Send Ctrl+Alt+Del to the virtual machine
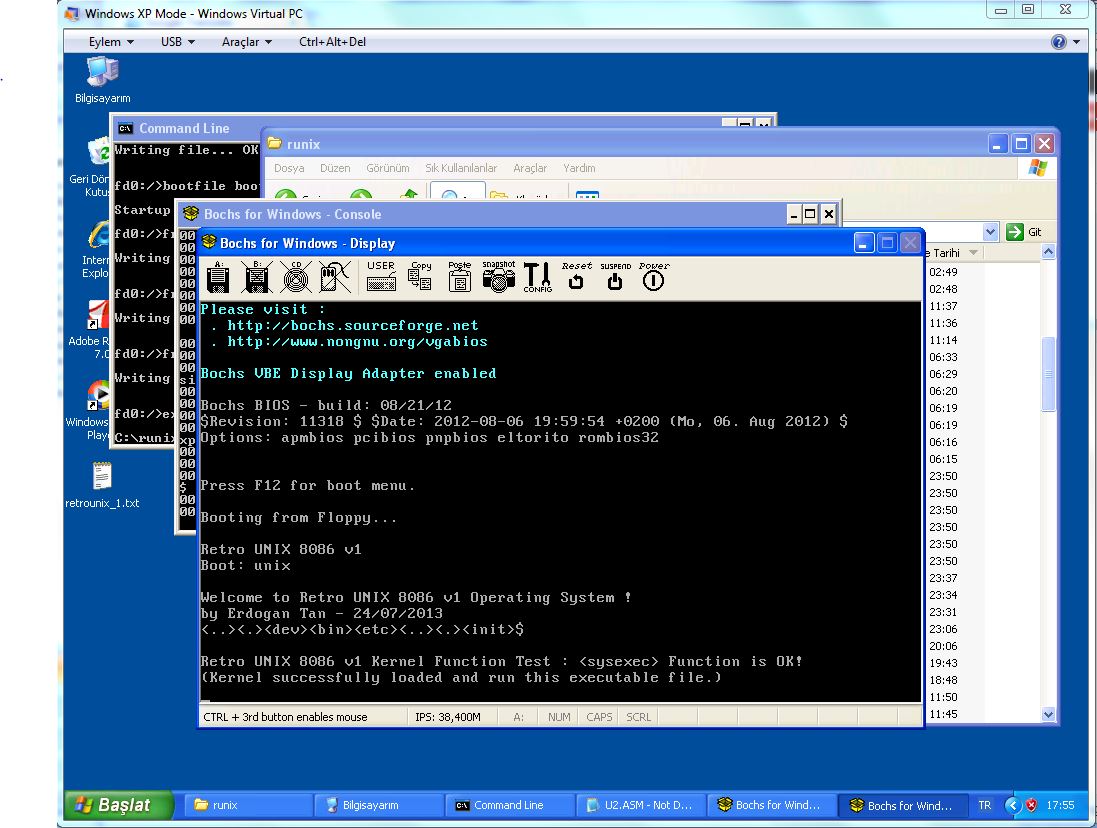 point(332,42)
